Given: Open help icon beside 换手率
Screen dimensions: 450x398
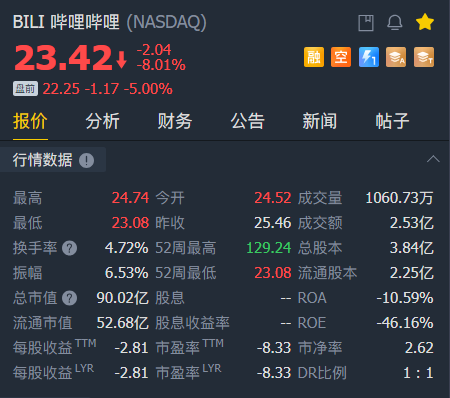Looking at the screenshot, I should tap(70, 248).
